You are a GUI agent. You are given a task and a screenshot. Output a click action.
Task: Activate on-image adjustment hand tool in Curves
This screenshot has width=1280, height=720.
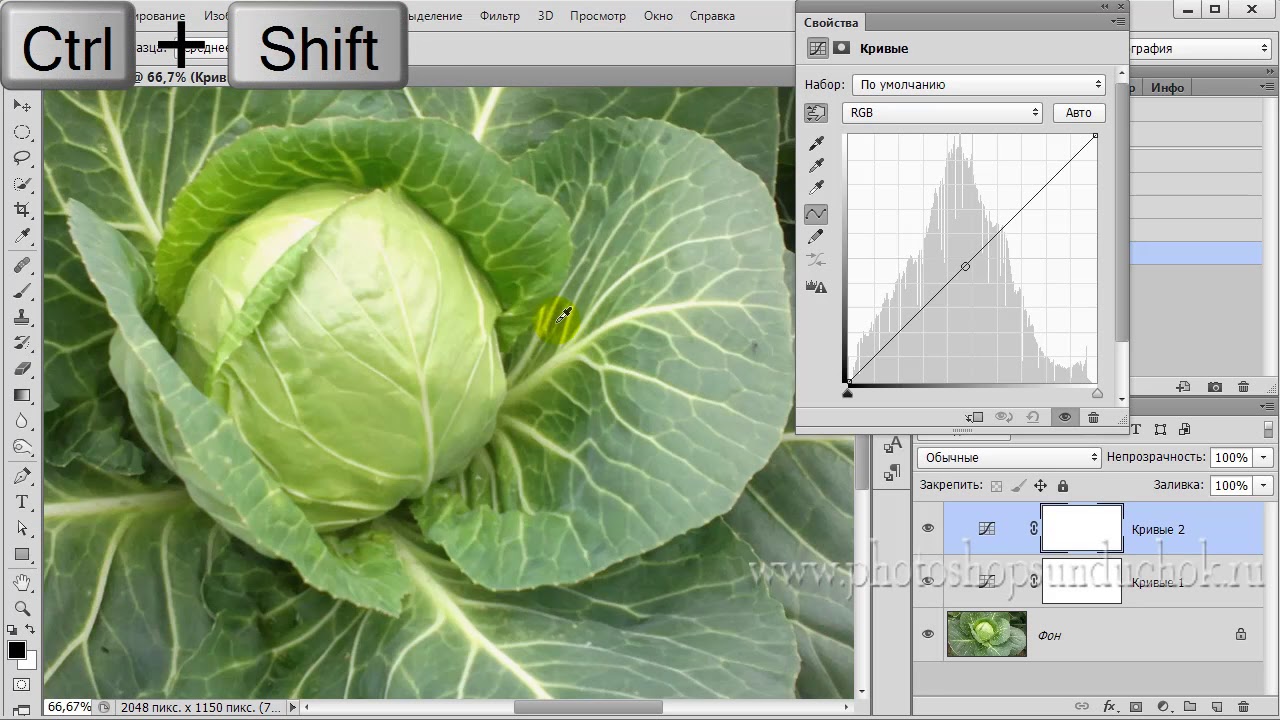tap(816, 113)
